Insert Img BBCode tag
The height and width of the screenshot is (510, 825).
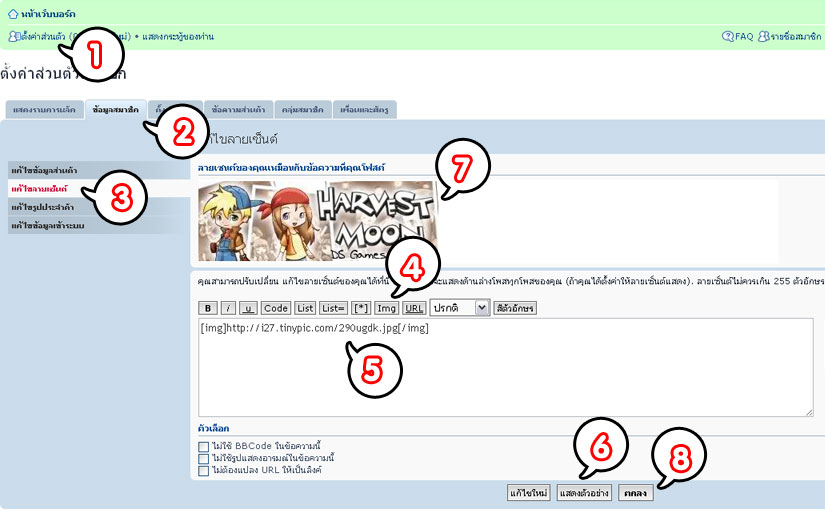386,308
